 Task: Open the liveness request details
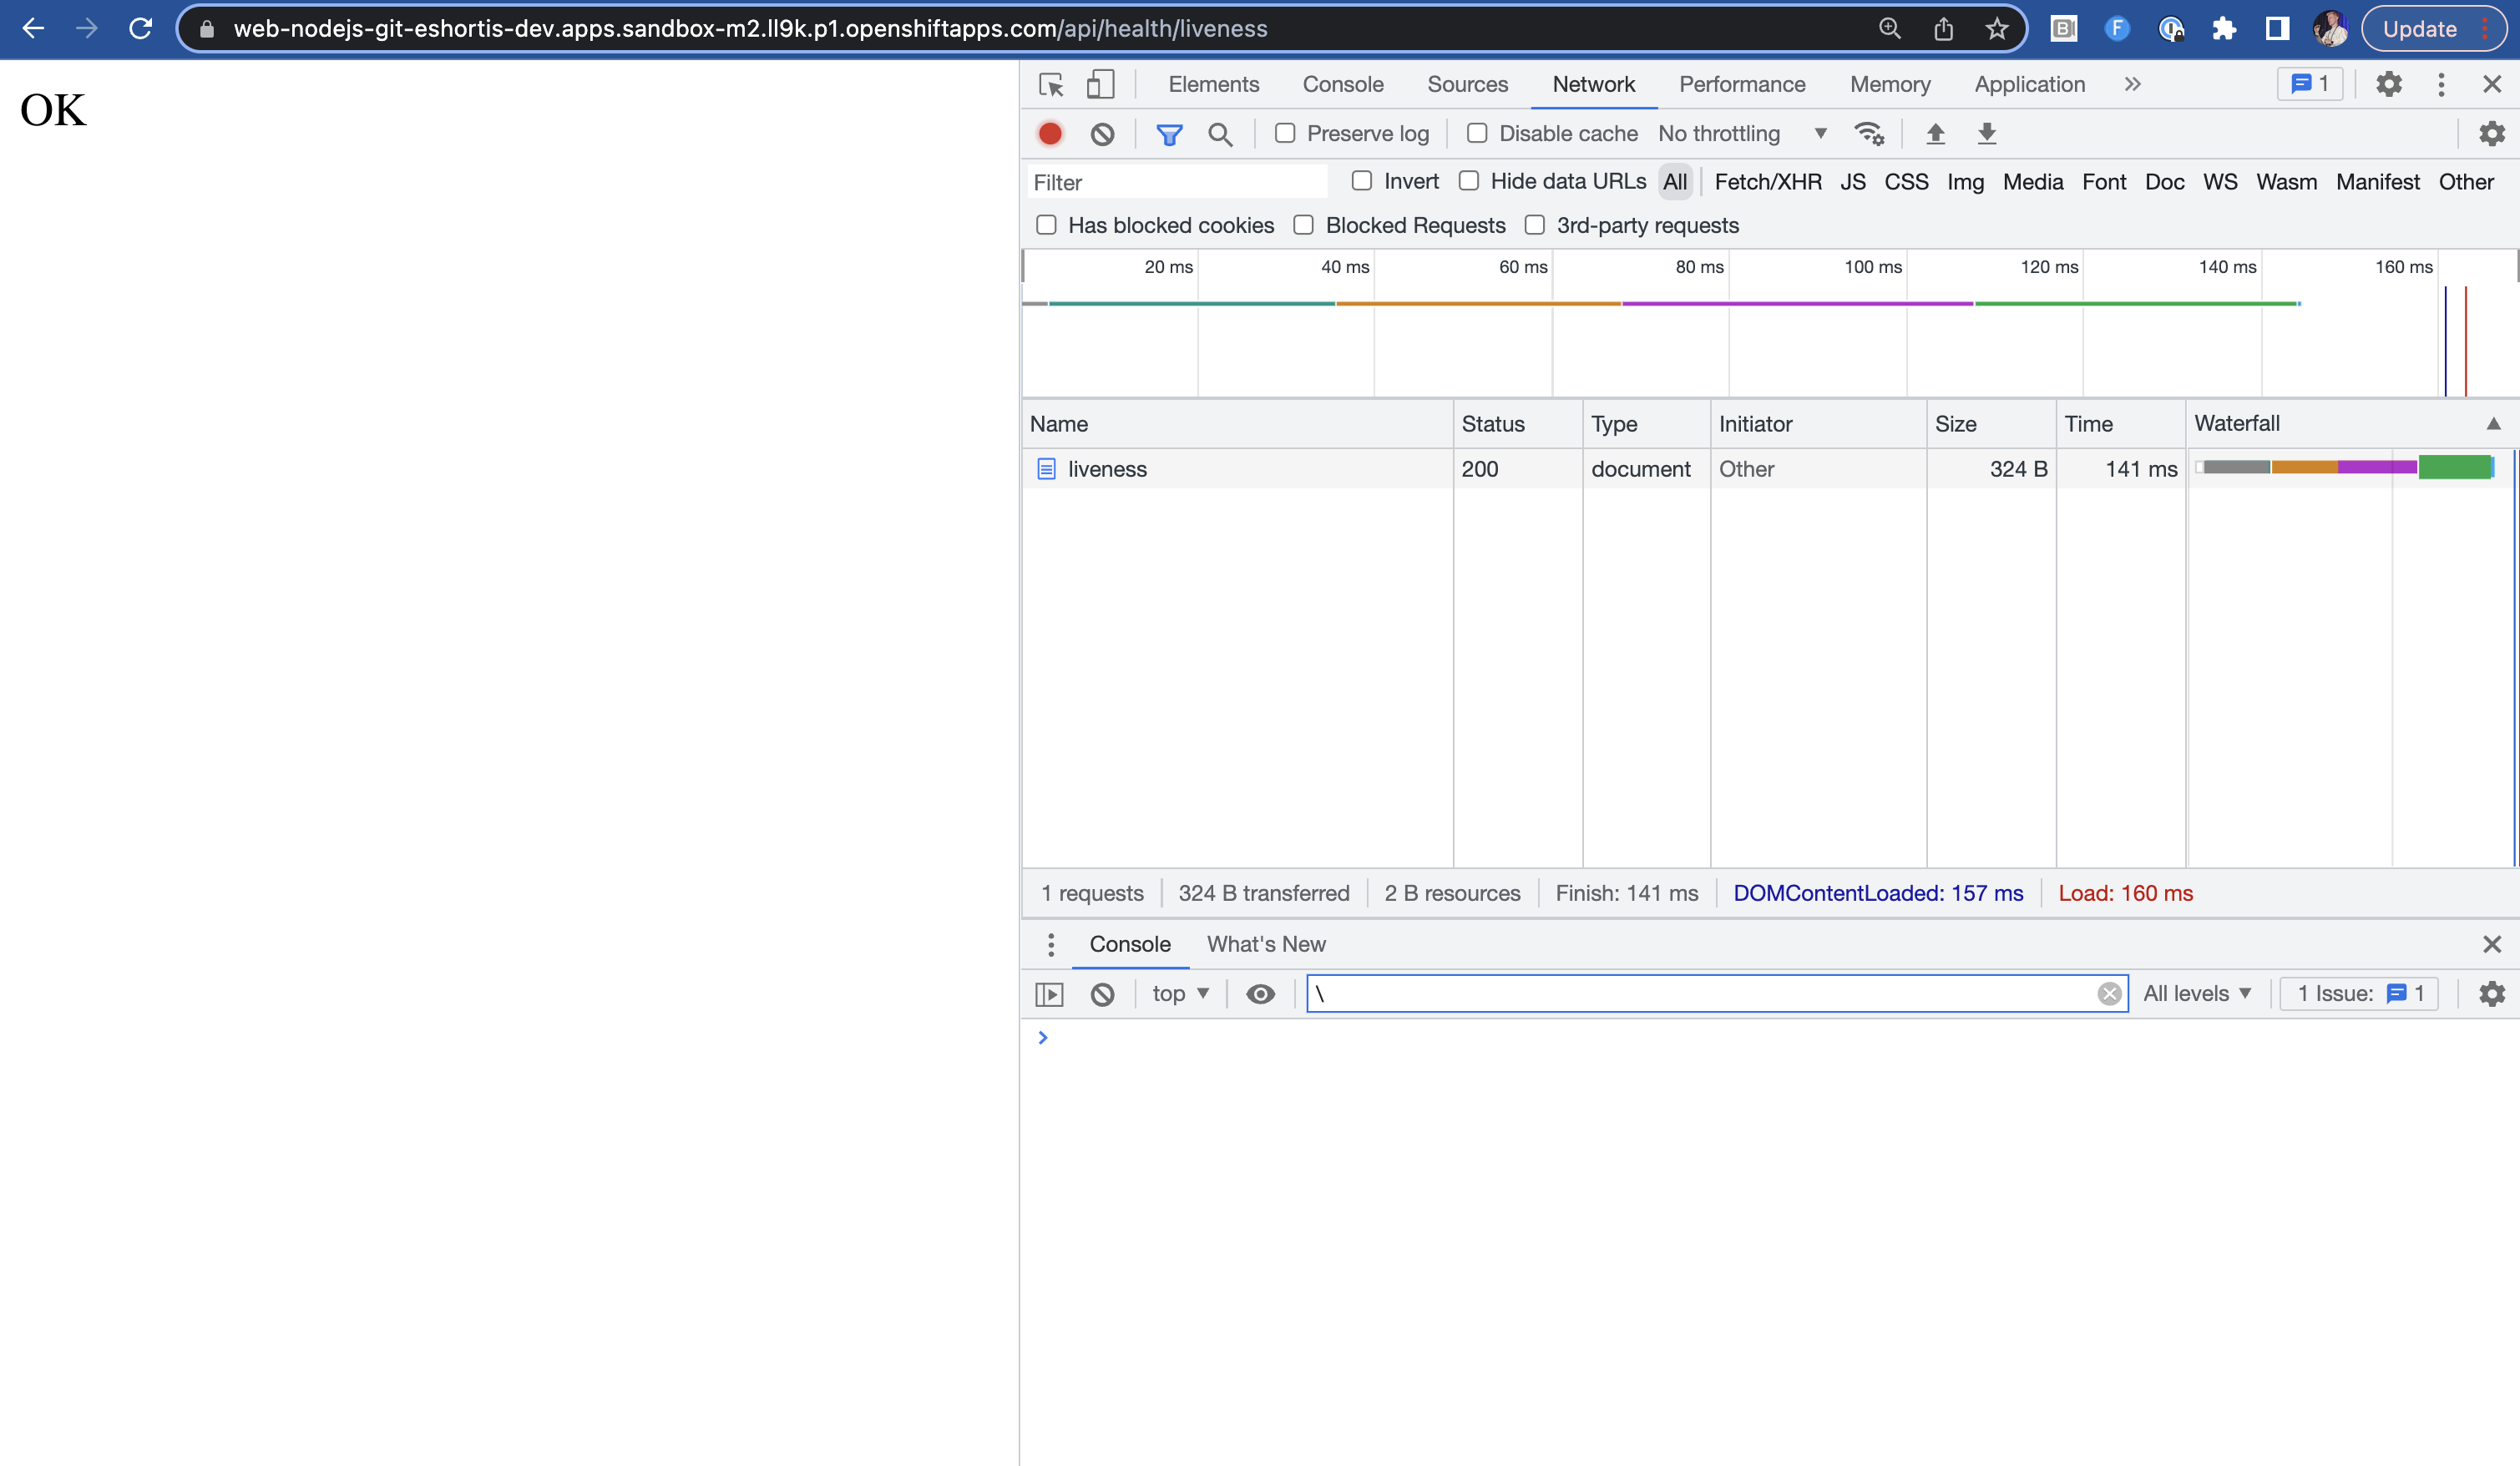point(1106,468)
